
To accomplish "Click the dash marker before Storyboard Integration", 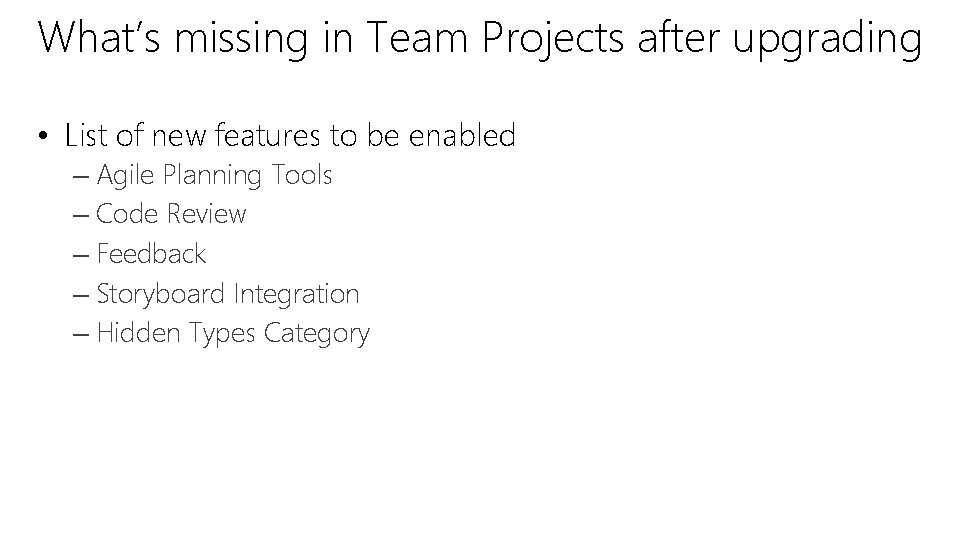I will click(x=81, y=296).
